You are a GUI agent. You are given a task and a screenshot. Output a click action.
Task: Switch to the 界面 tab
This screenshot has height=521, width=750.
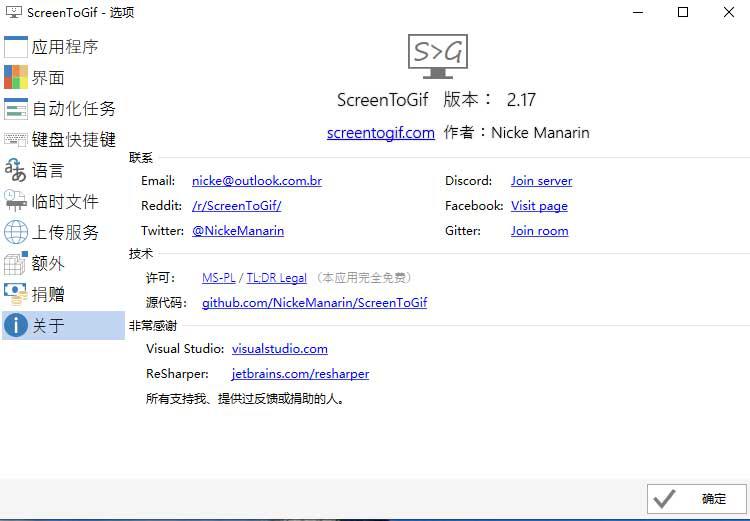pyautogui.click(x=63, y=78)
